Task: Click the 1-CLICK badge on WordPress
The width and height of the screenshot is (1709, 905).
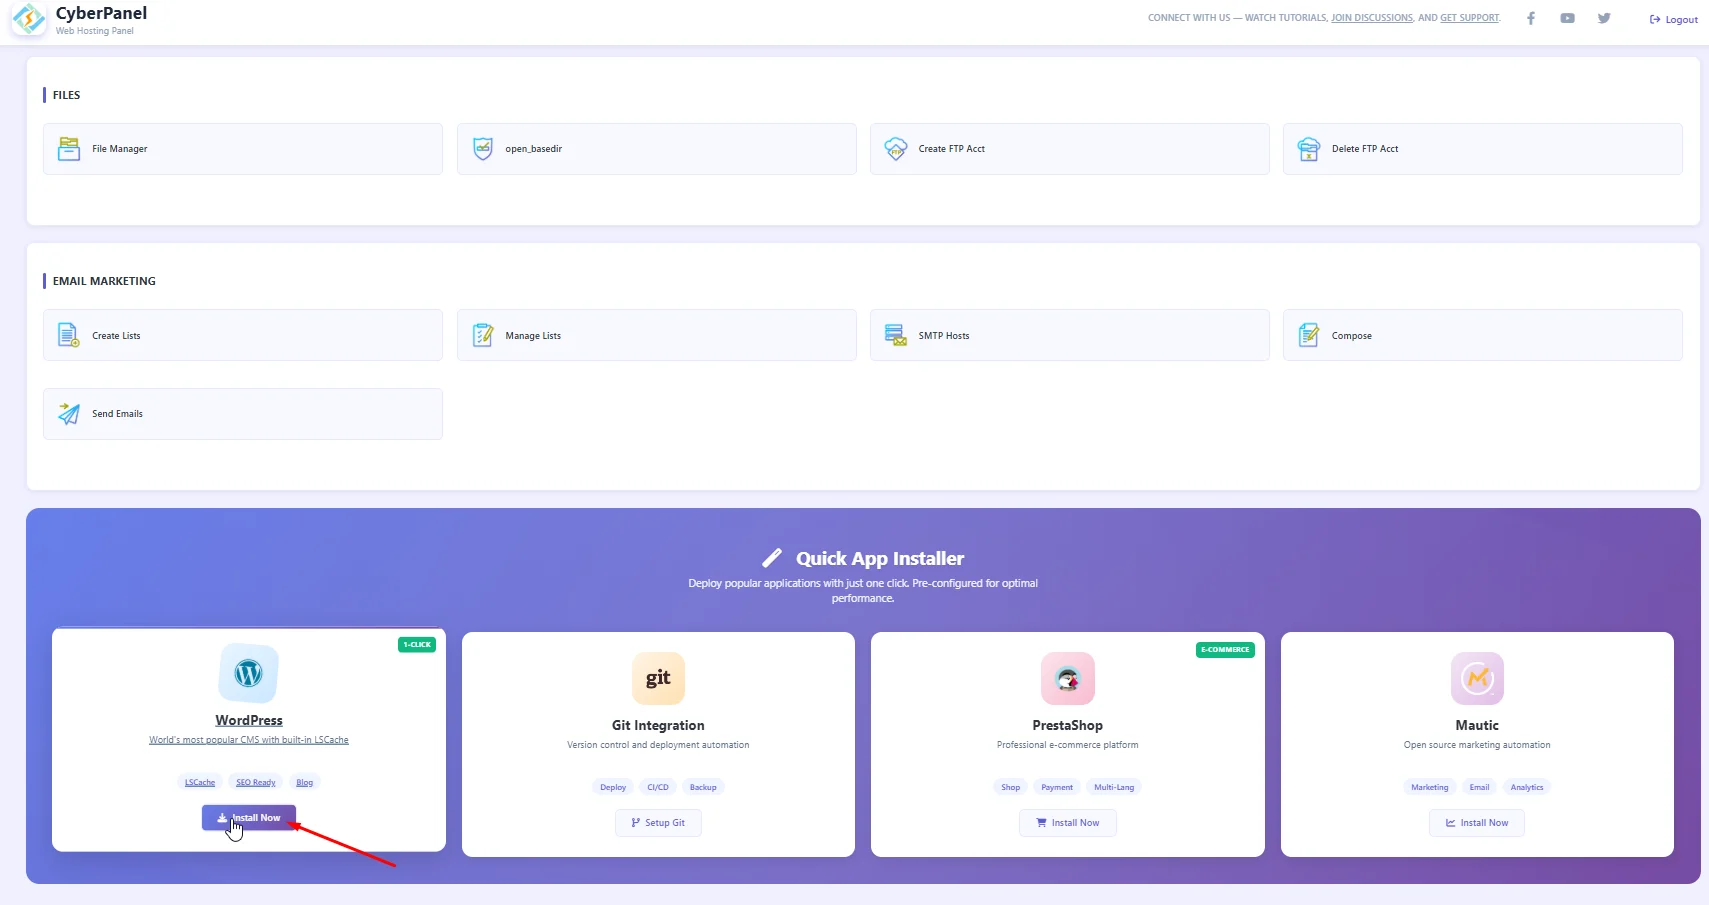Action: pyautogui.click(x=417, y=645)
